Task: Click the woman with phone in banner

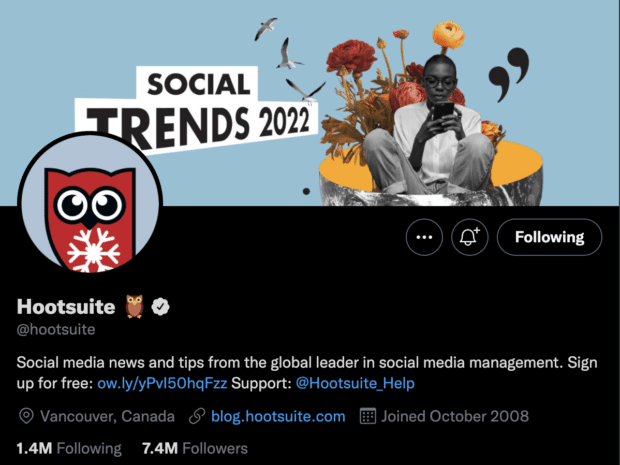Action: [x=429, y=127]
